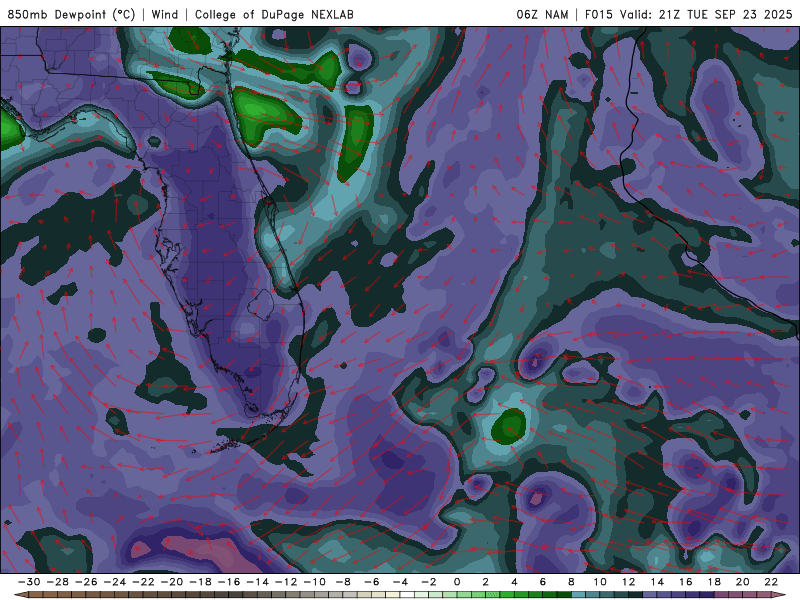Viewport: 800px width, 600px height.
Task: Click 'Valid: 21Z TUE SEP 23 2025' text
Action: tap(706, 14)
